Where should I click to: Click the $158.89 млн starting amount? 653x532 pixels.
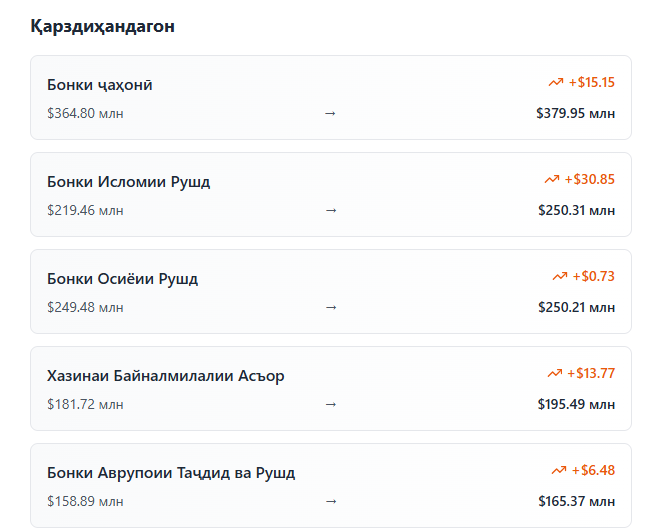(85, 501)
